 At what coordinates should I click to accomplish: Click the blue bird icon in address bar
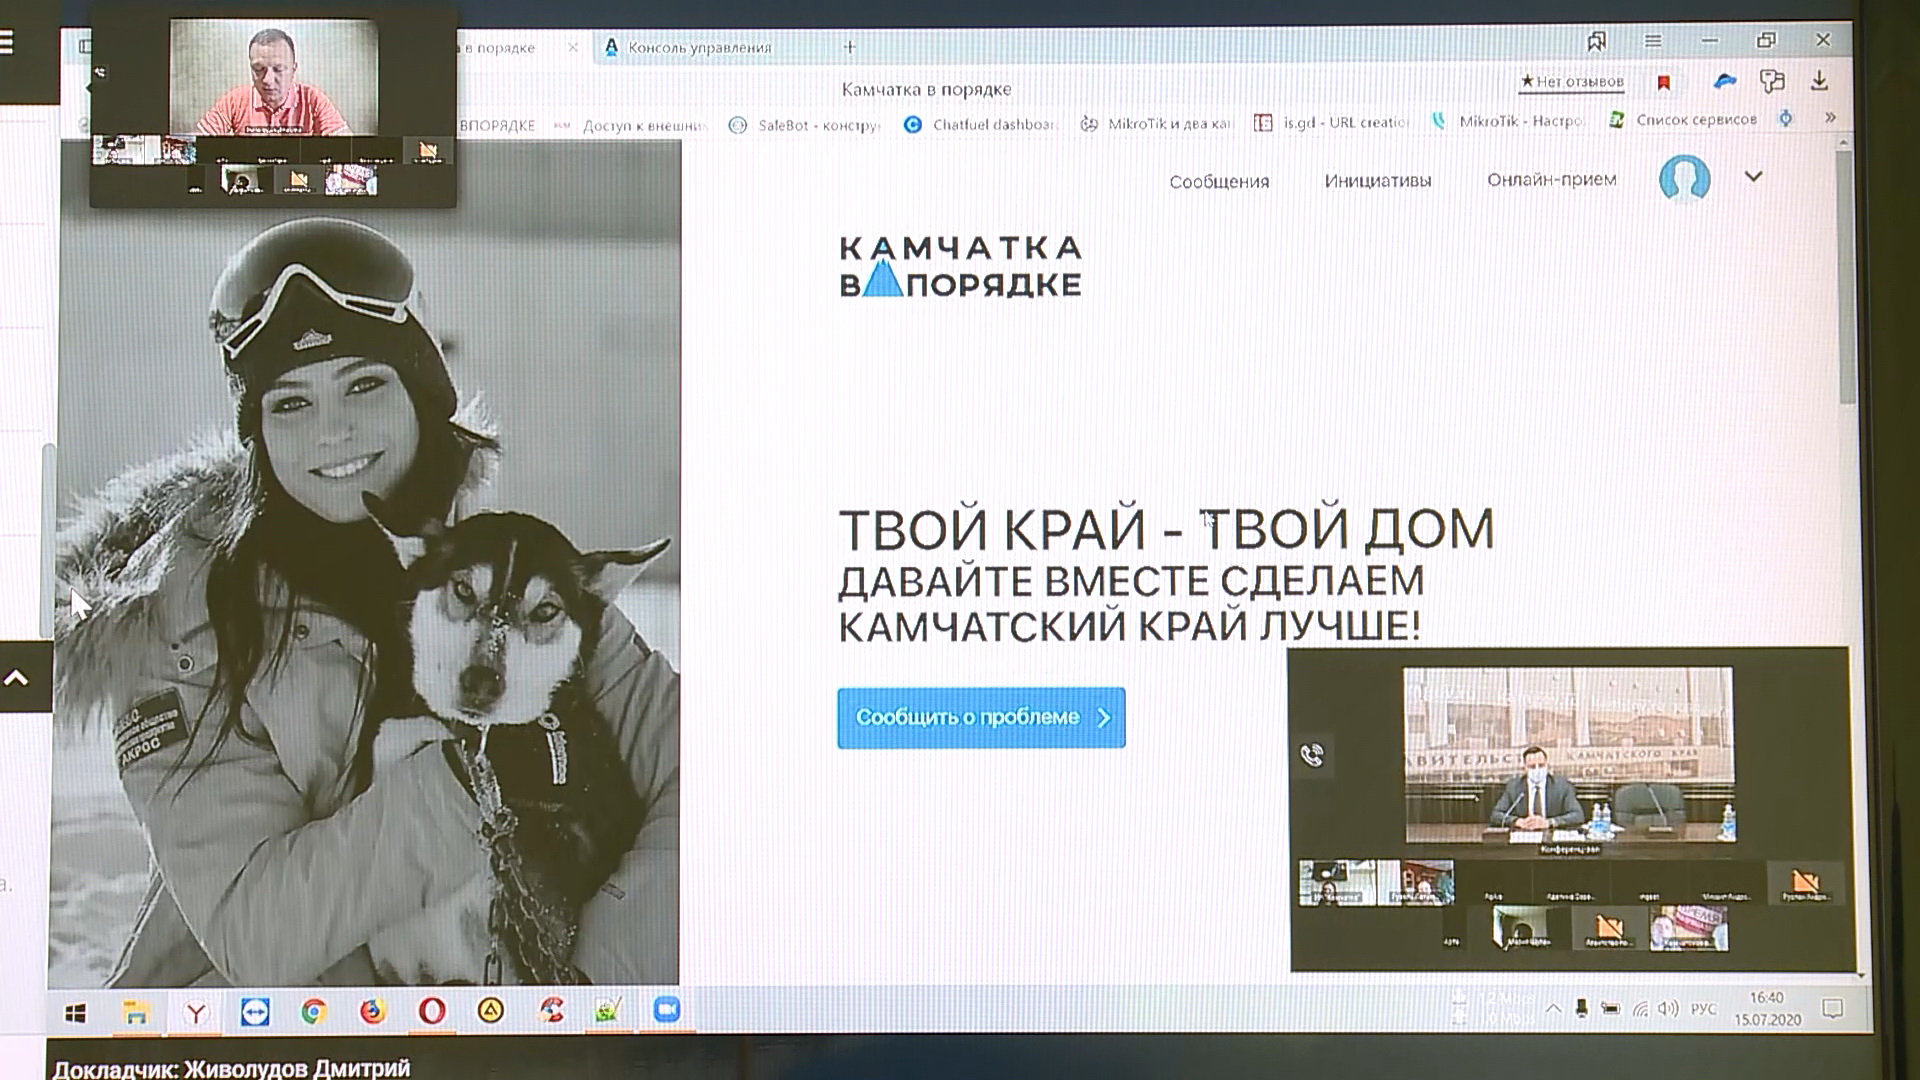point(1725,81)
